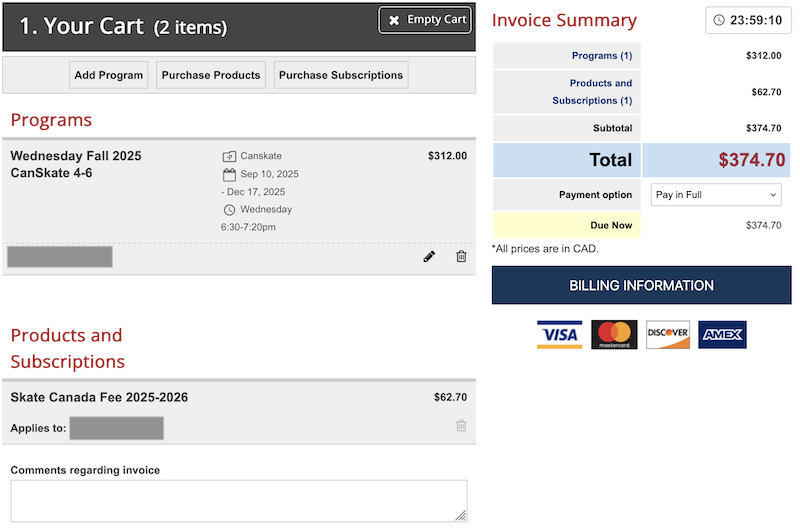
Task: Click the Comments regarding invoice text box
Action: (238, 501)
